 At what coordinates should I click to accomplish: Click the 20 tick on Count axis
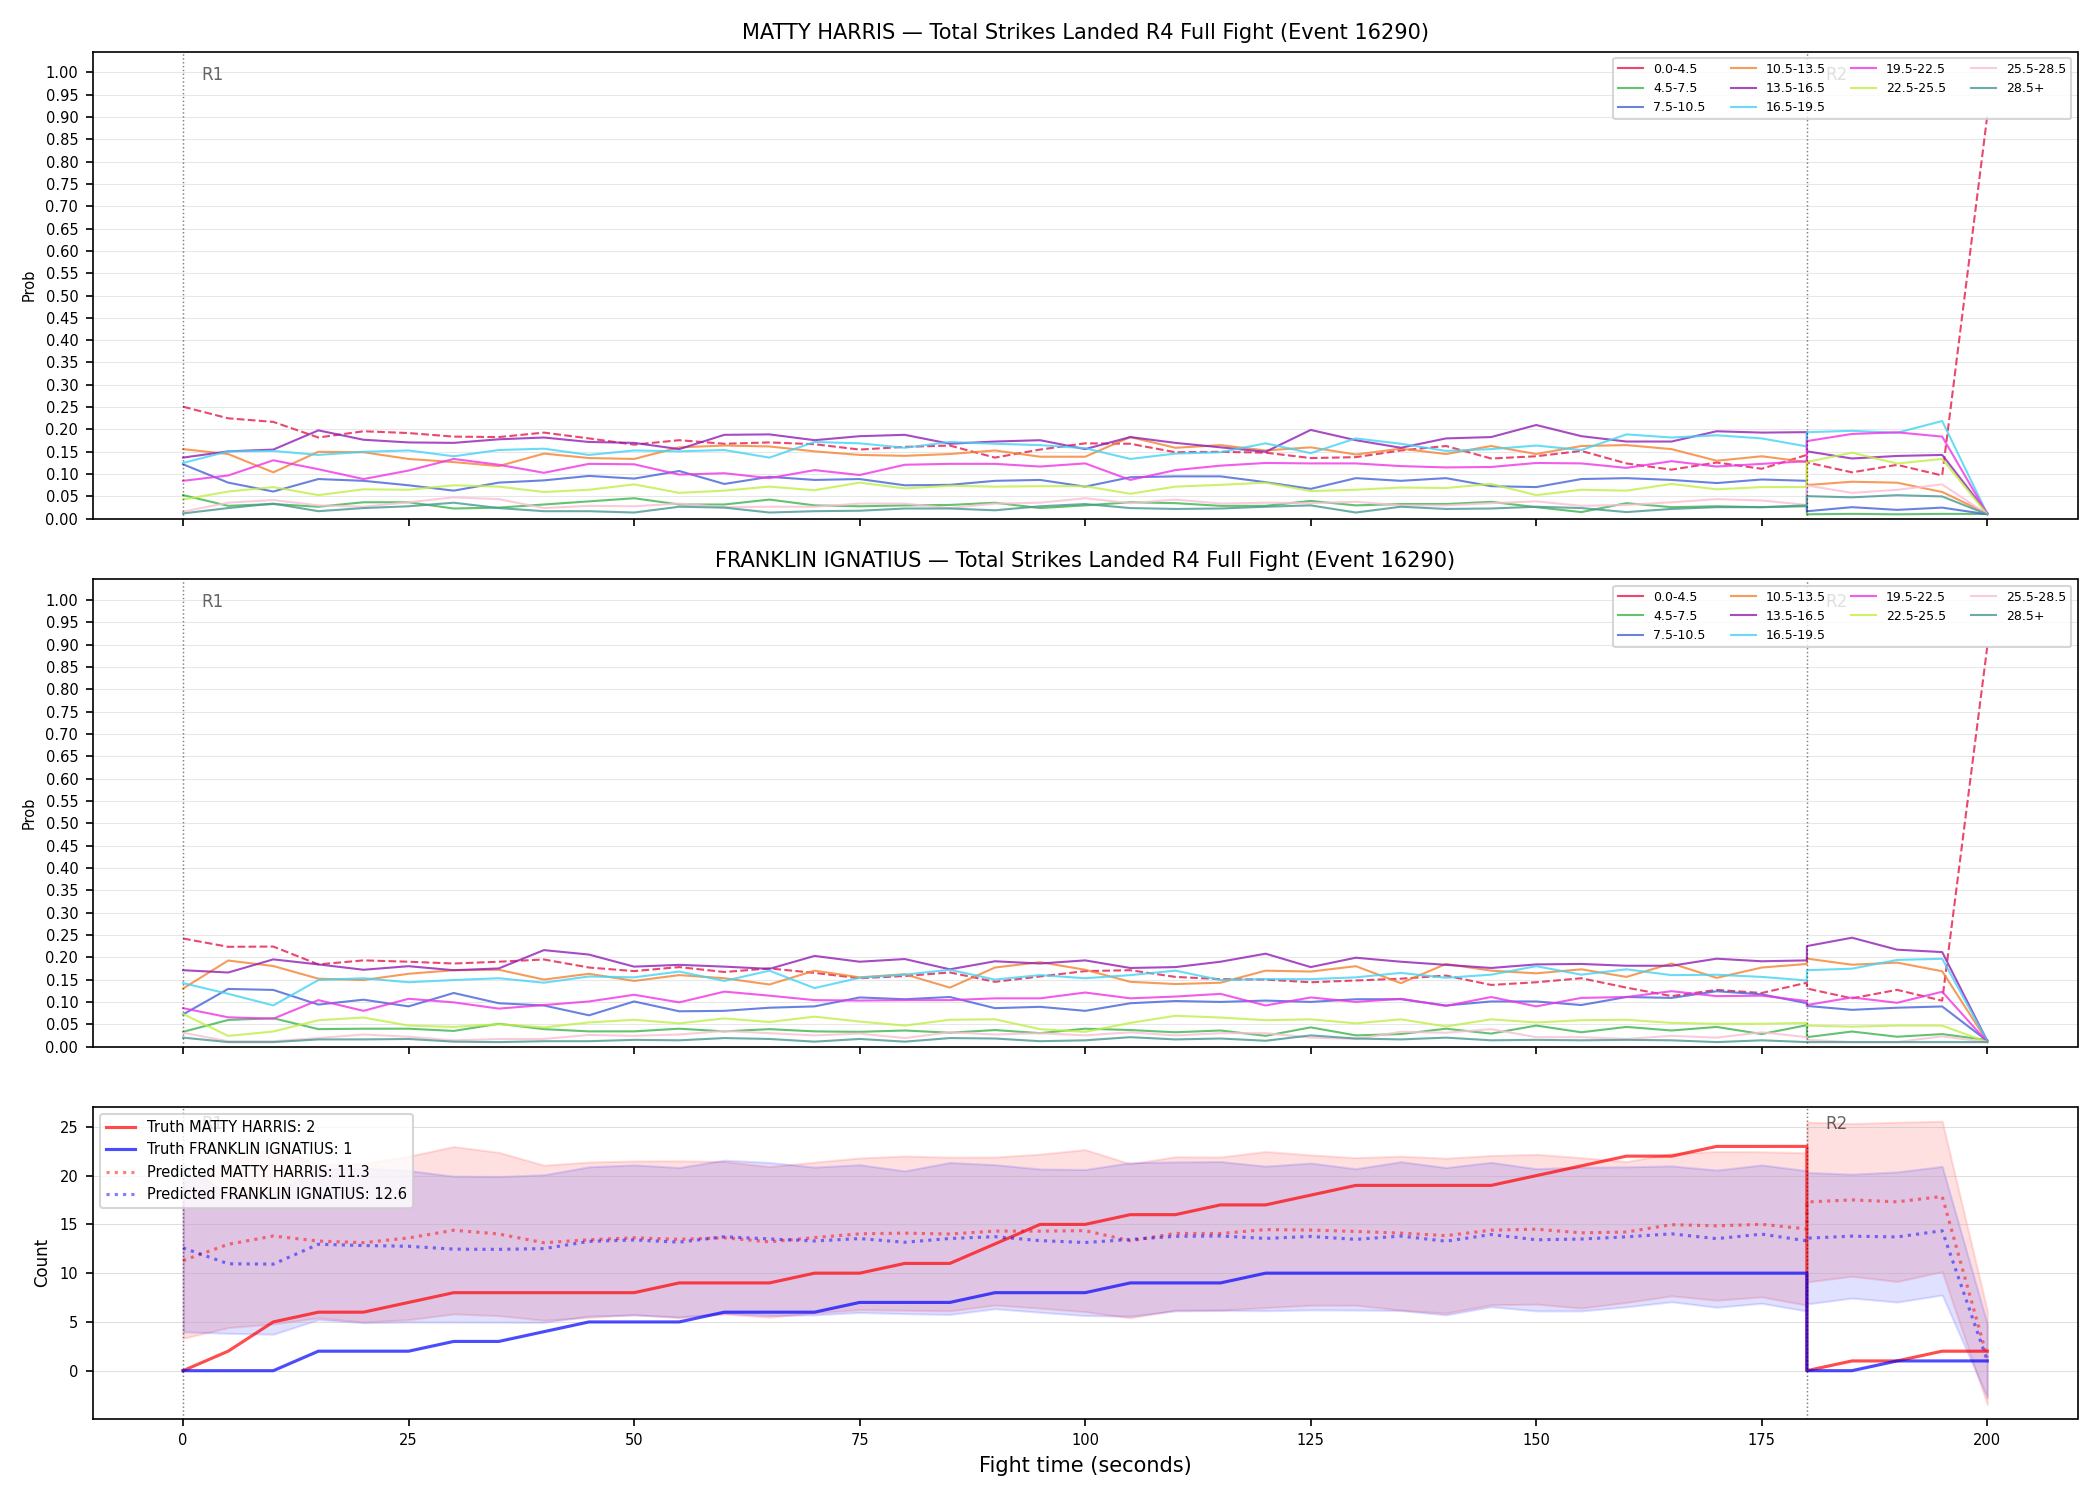pyautogui.click(x=69, y=1176)
